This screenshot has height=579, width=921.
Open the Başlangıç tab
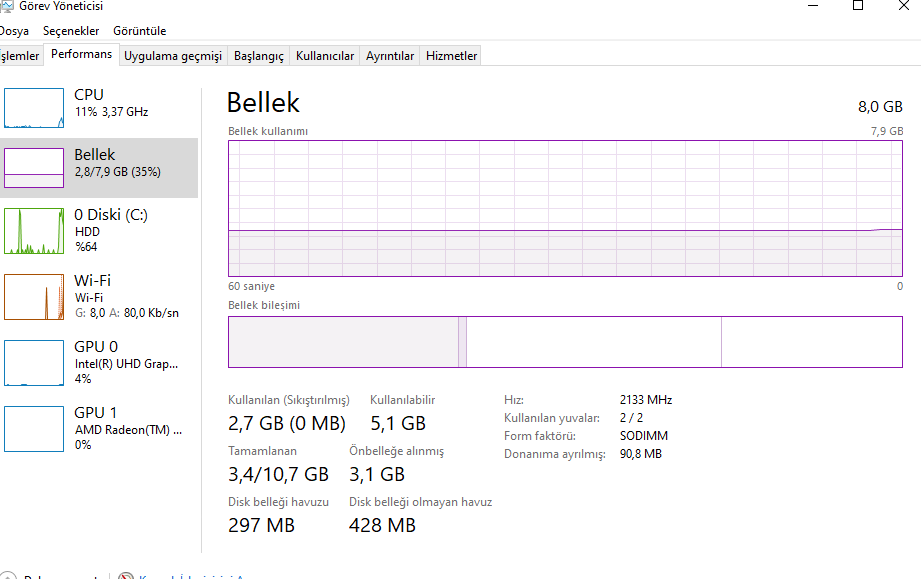tap(259, 56)
